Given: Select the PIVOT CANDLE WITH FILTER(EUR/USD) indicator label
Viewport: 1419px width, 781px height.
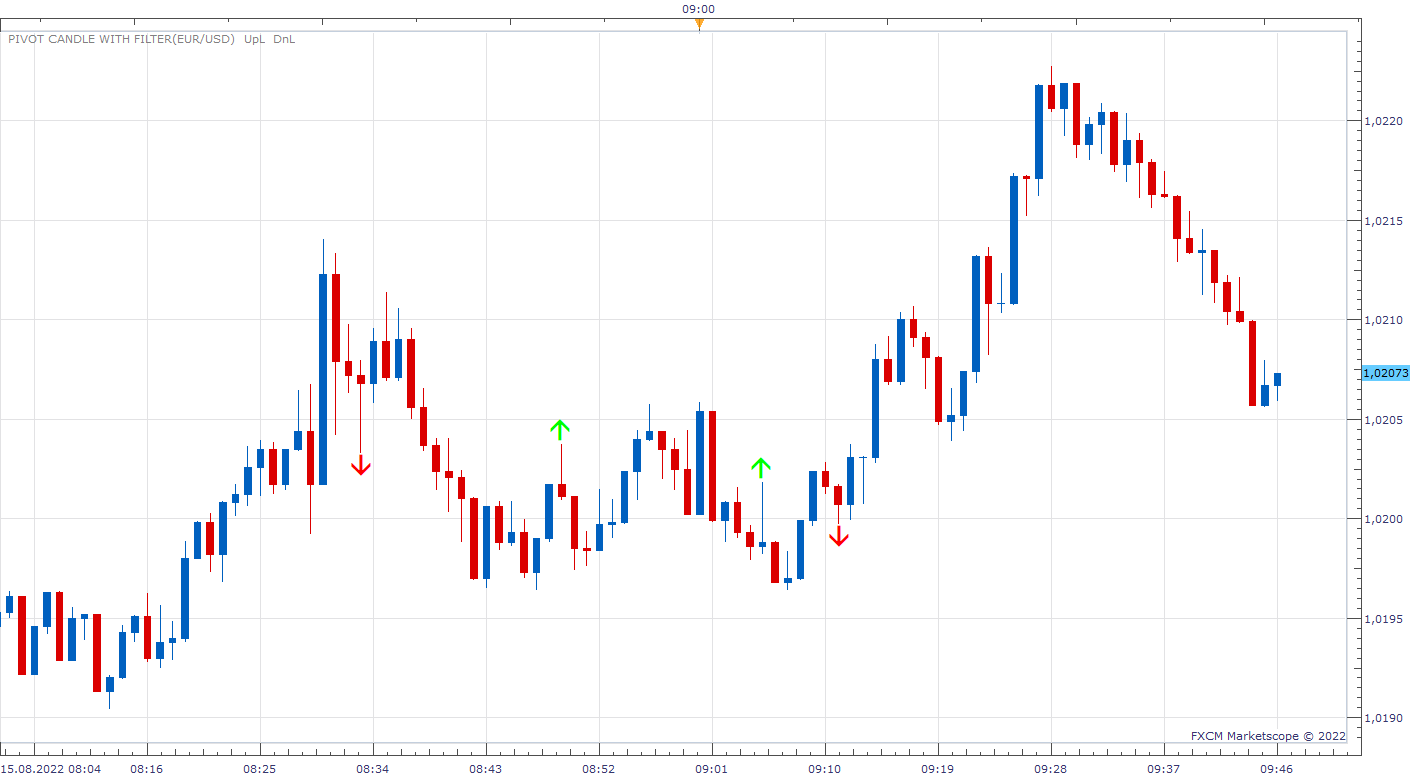Looking at the screenshot, I should (x=121, y=39).
